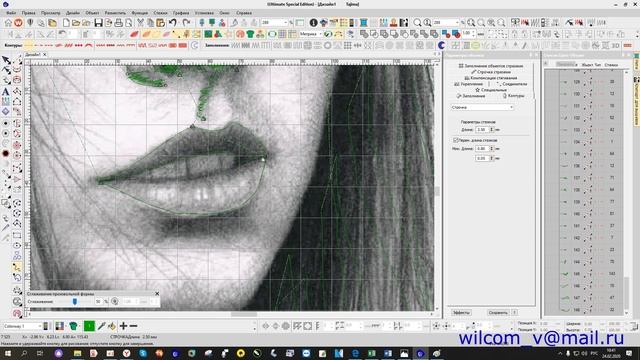The width and height of the screenshot is (640, 360).
Task: Click the smoothing slider handle
Action: click(x=75, y=302)
